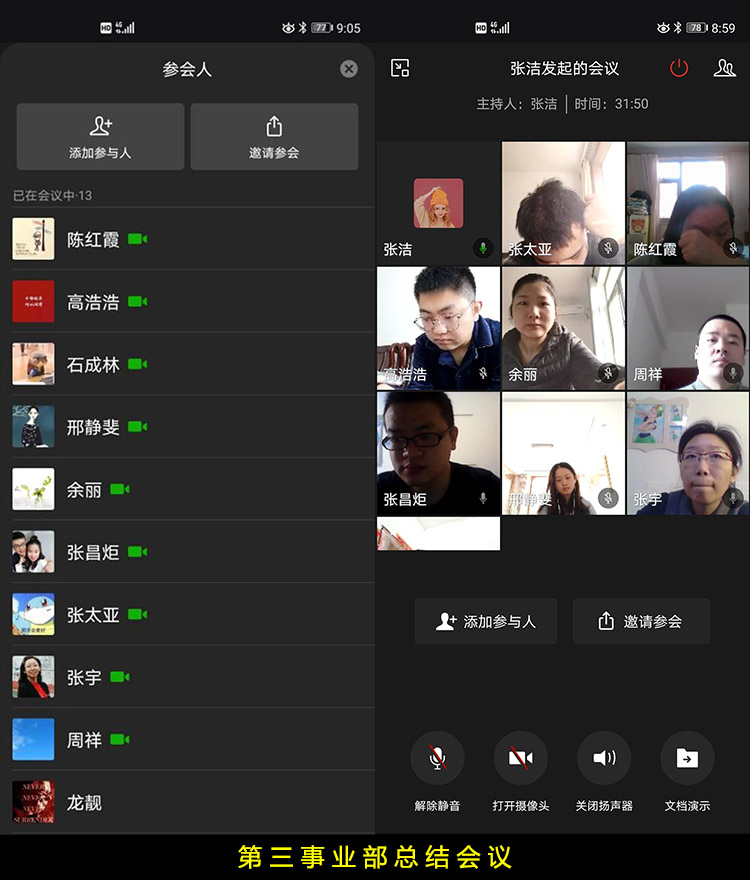750x880 pixels.
Task: Close the 参会人 participants panel
Action: pyautogui.click(x=348, y=69)
